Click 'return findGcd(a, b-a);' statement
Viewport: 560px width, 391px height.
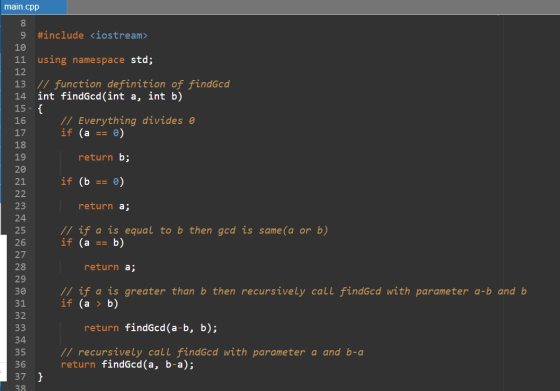127,365
